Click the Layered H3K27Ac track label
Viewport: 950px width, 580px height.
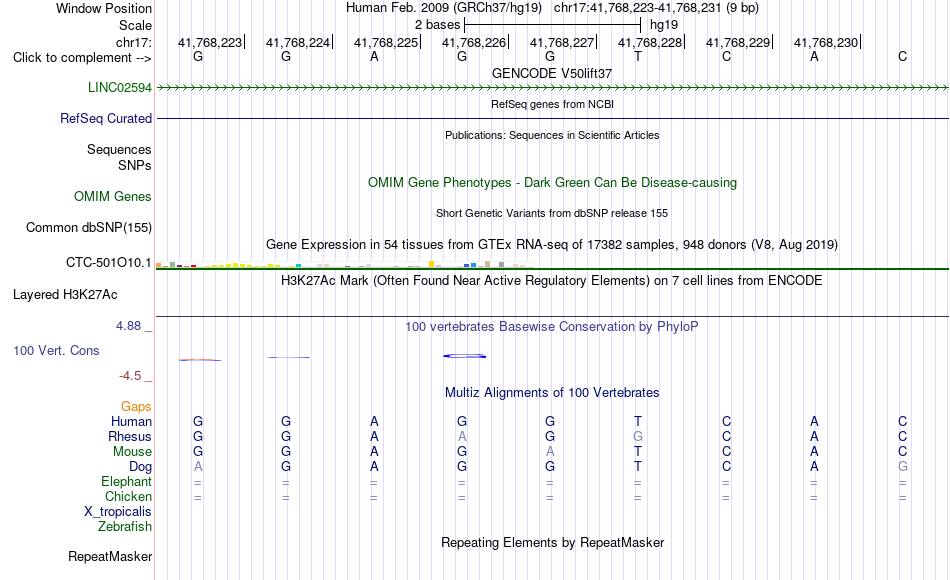[65, 295]
